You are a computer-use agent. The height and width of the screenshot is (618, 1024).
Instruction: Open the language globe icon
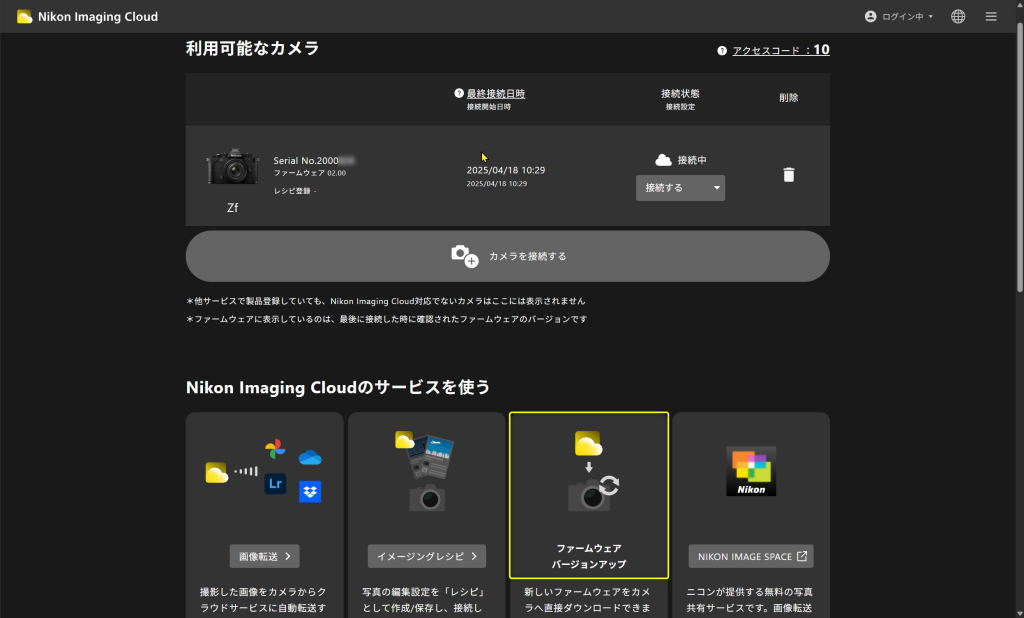tap(958, 16)
